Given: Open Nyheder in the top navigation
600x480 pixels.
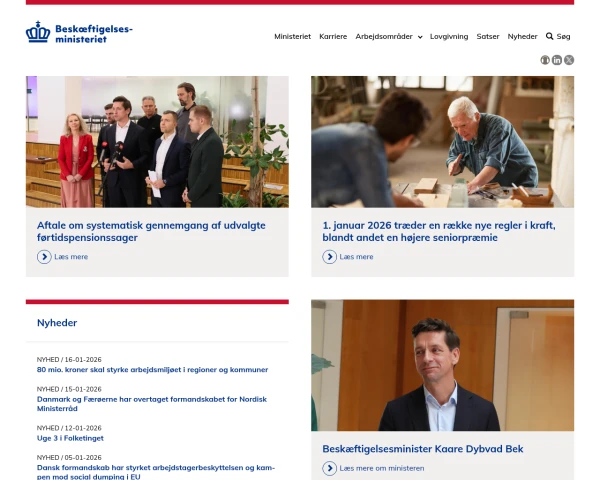Looking at the screenshot, I should click(x=522, y=36).
